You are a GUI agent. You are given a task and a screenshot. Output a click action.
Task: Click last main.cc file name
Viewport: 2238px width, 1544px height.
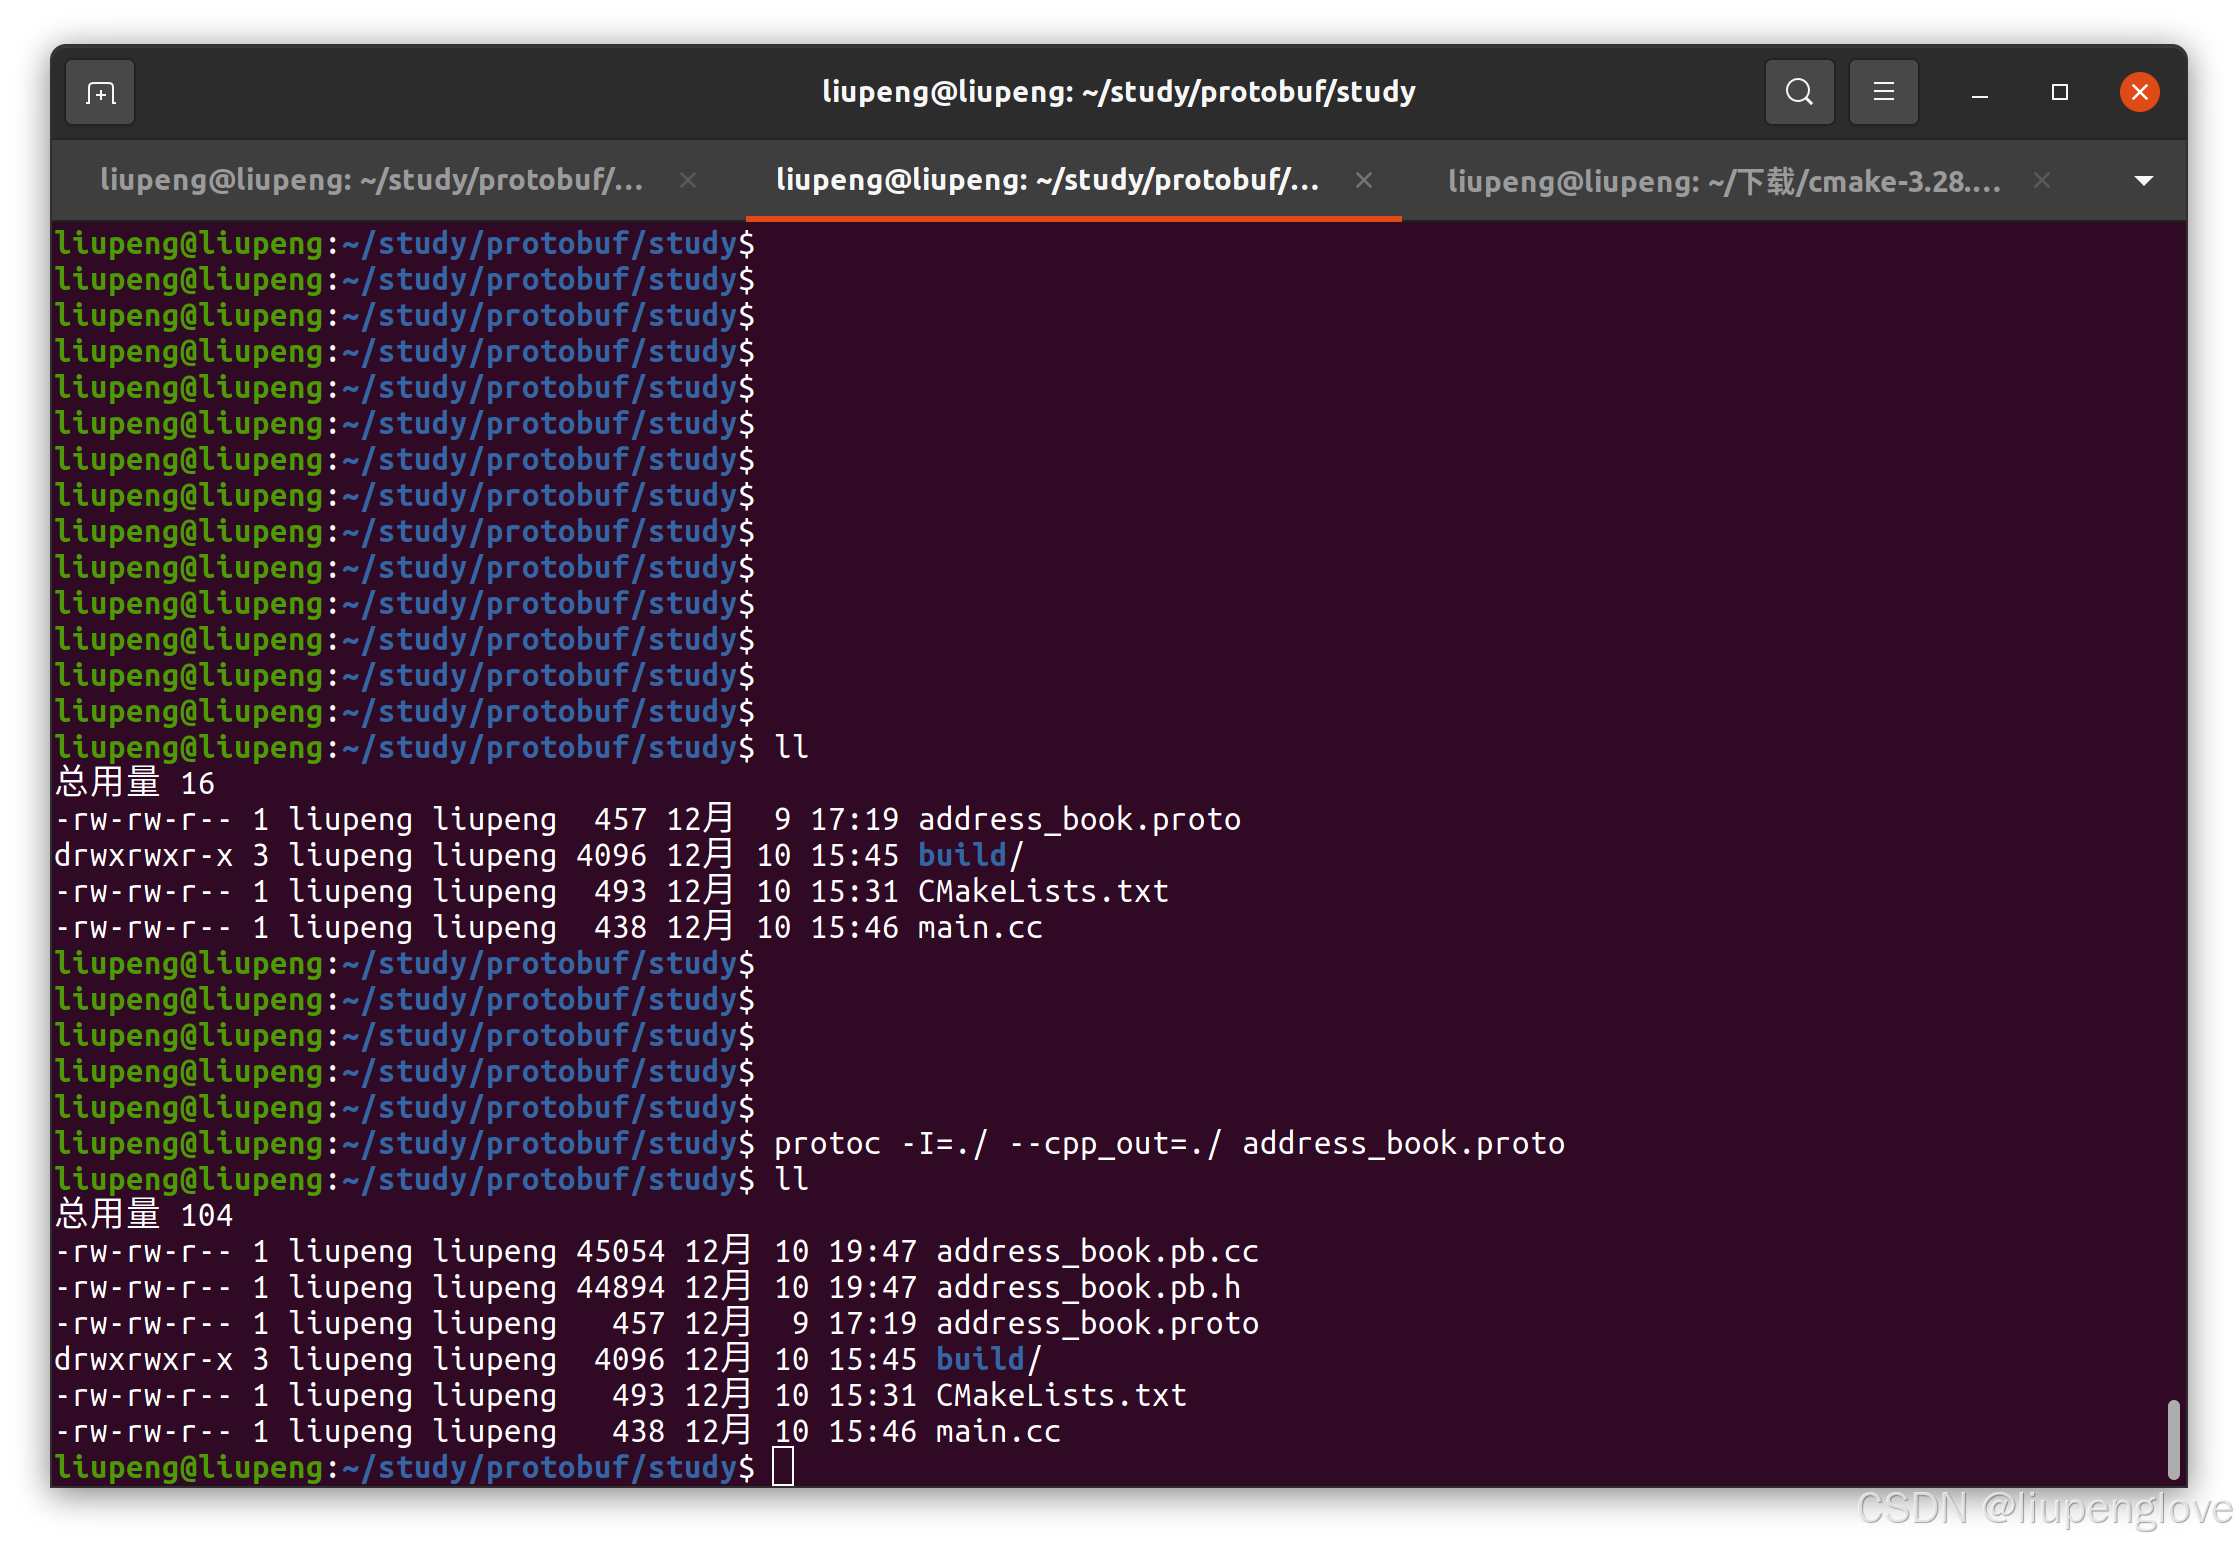point(998,1431)
